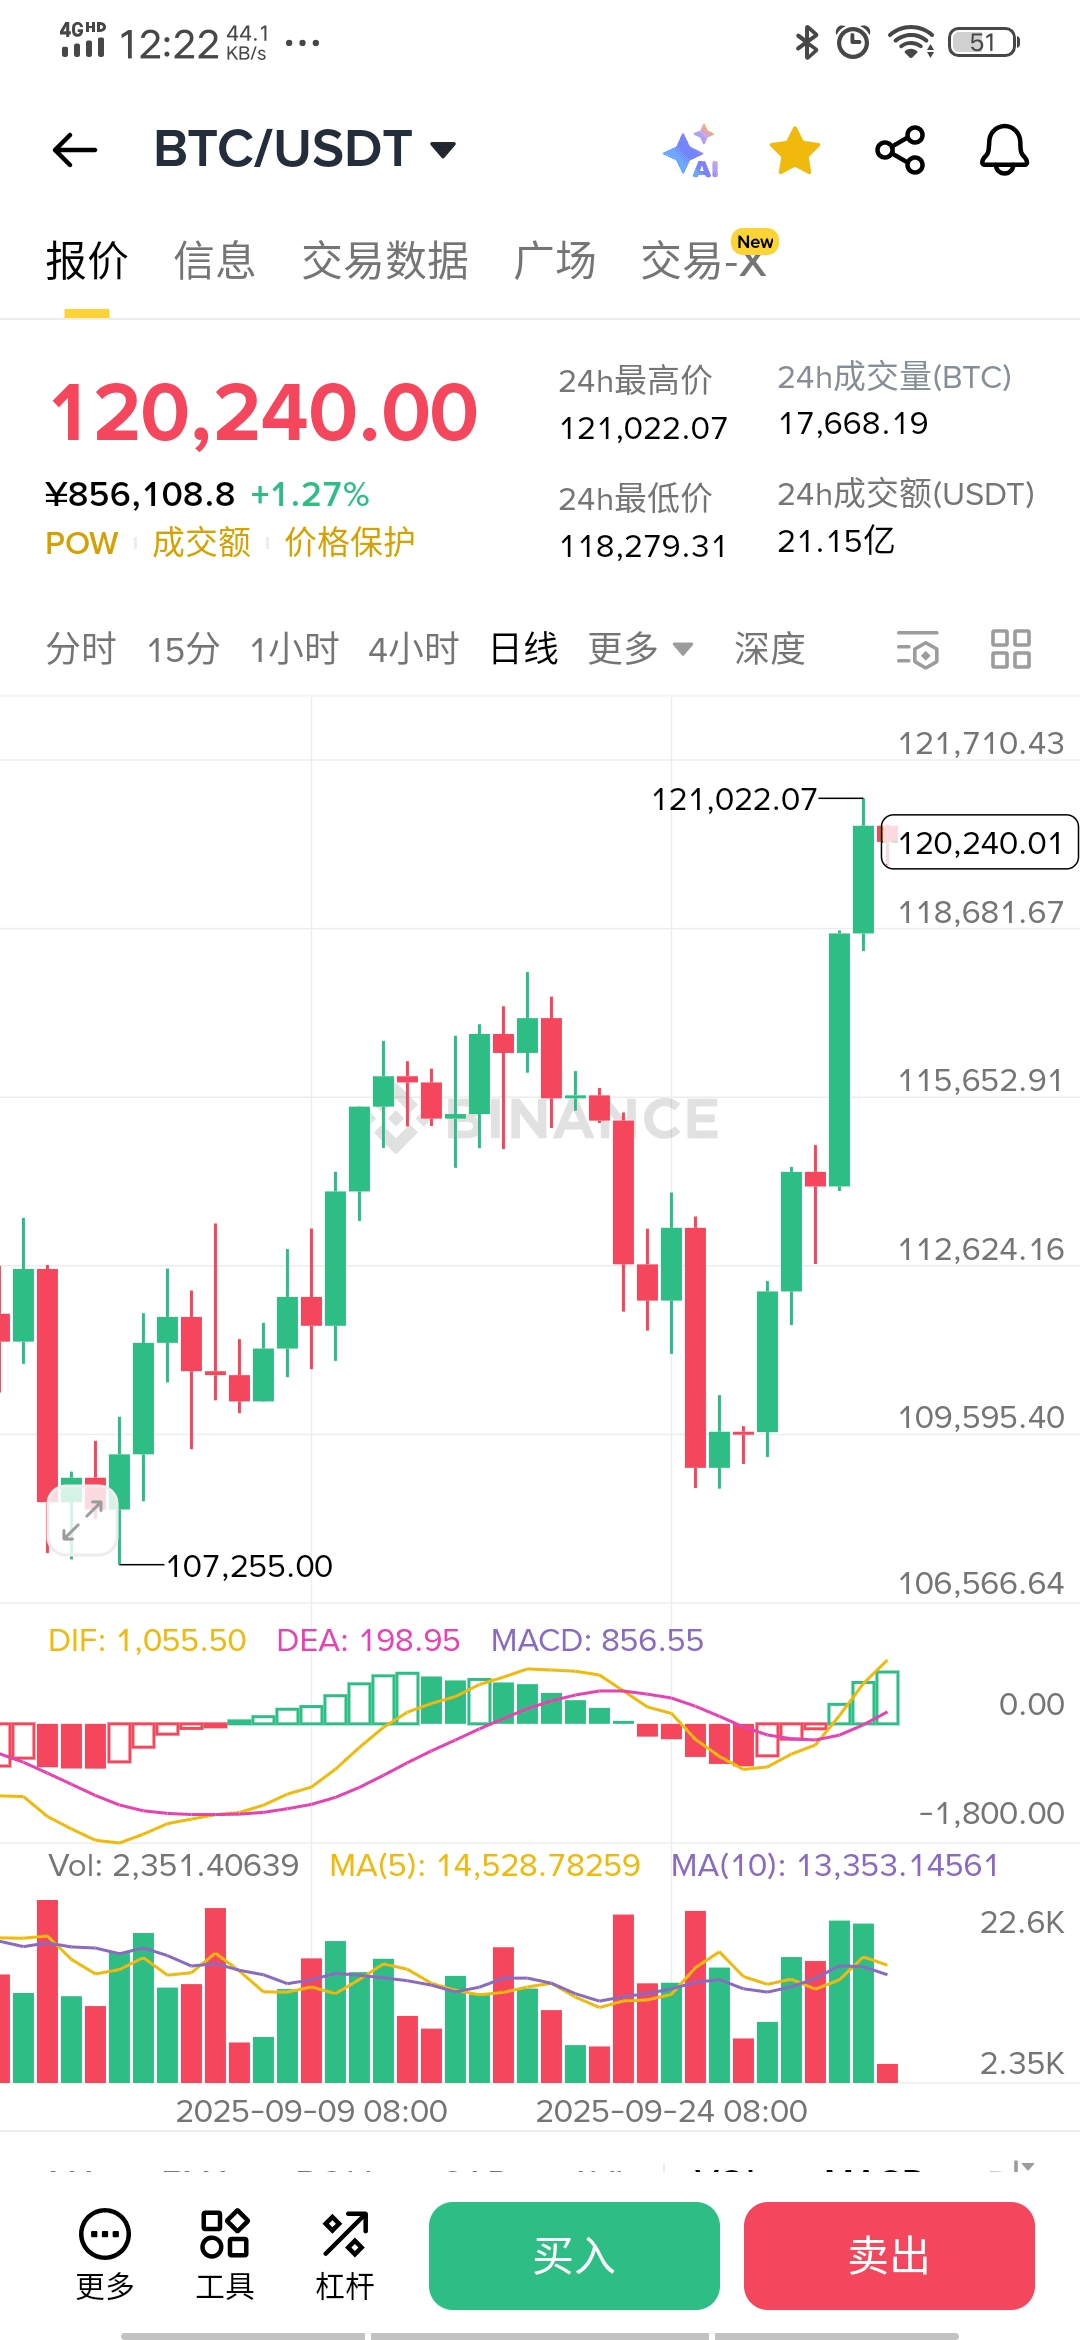Open price alert bell icon
This screenshot has width=1080, height=2340.
coord(1004,150)
